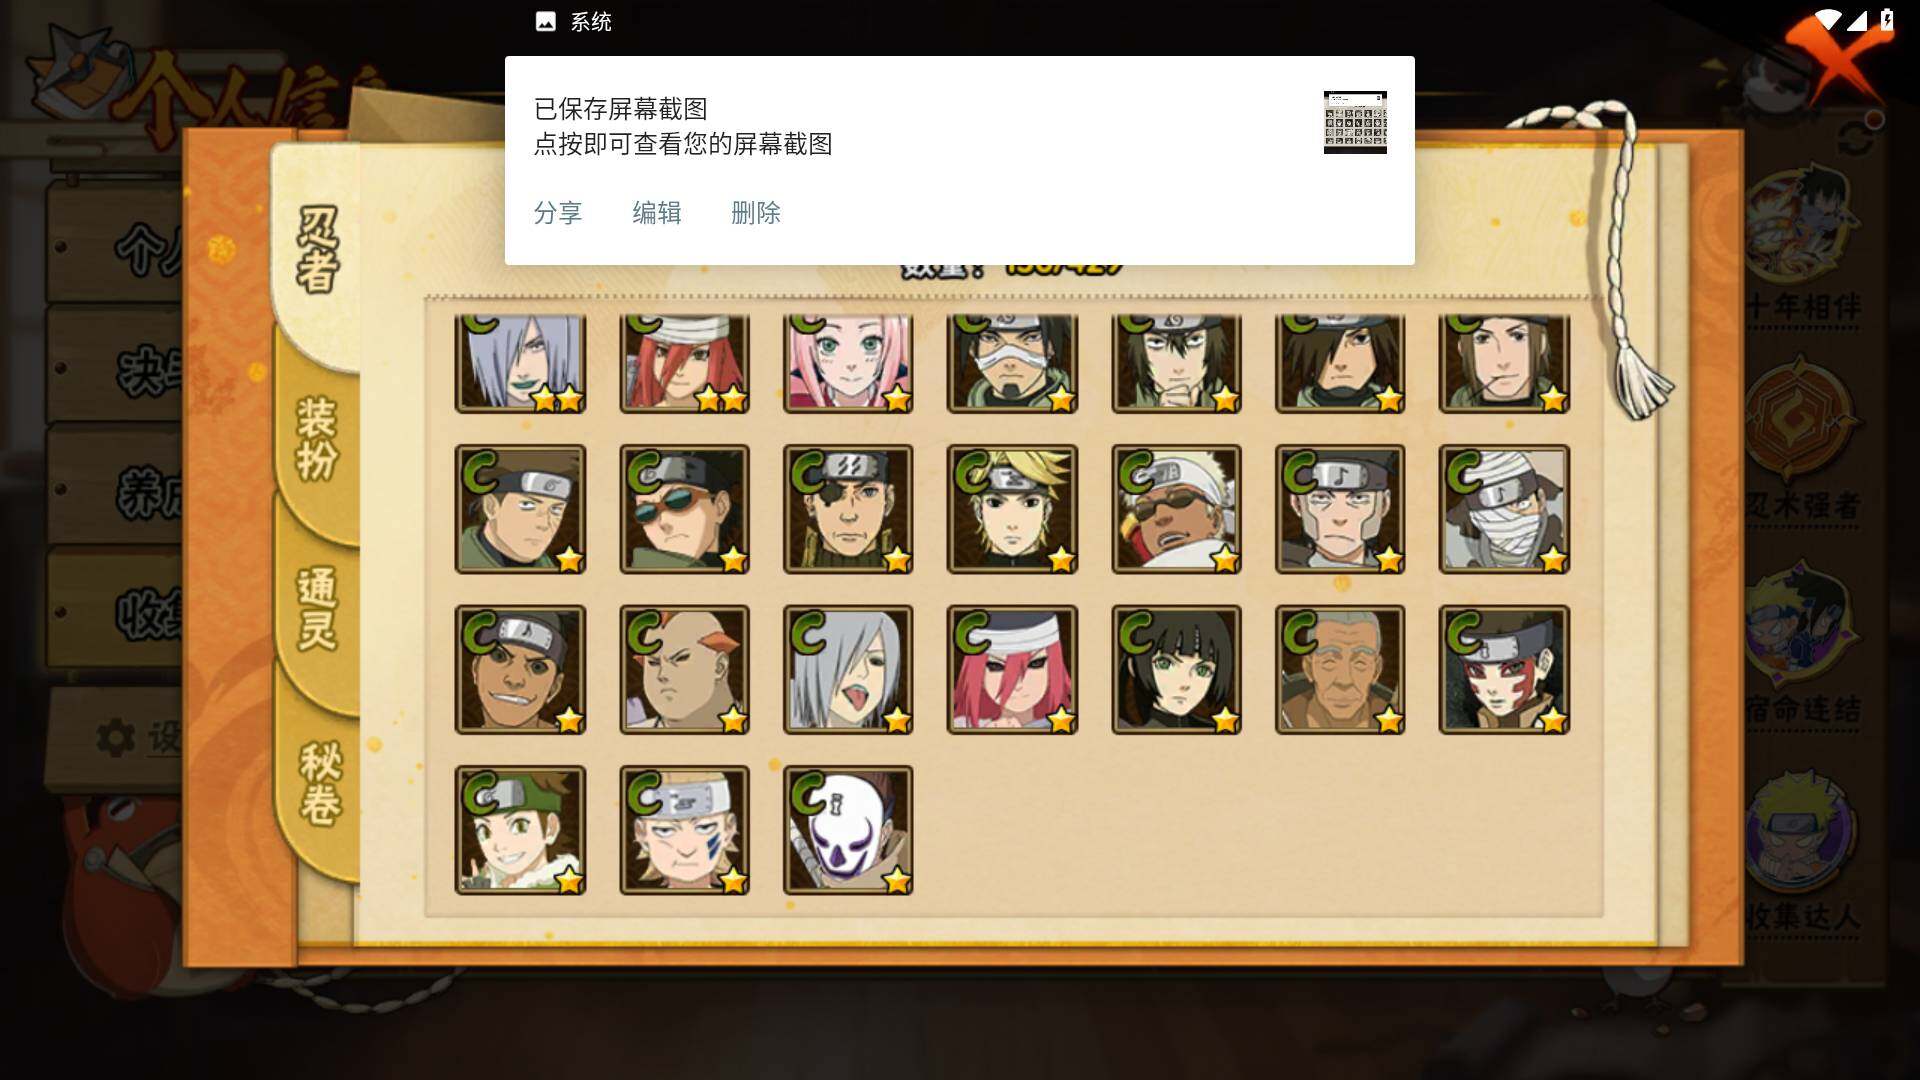Select the bald ninja with orange hair tufts
This screenshot has height=1080, width=1920.
click(x=684, y=670)
